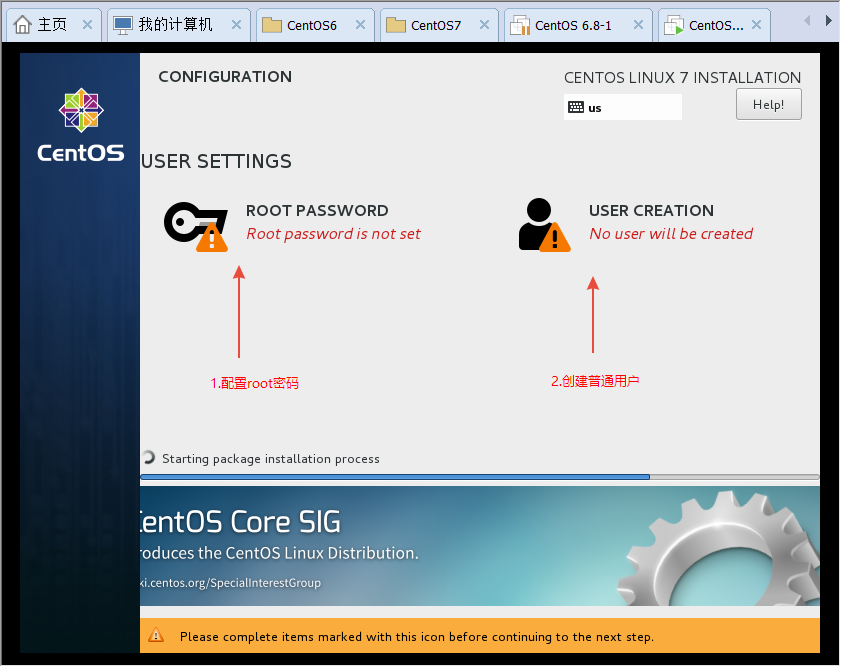The image size is (841, 667).
Task: Close the CentOS... running VM tab
Action: 756,25
